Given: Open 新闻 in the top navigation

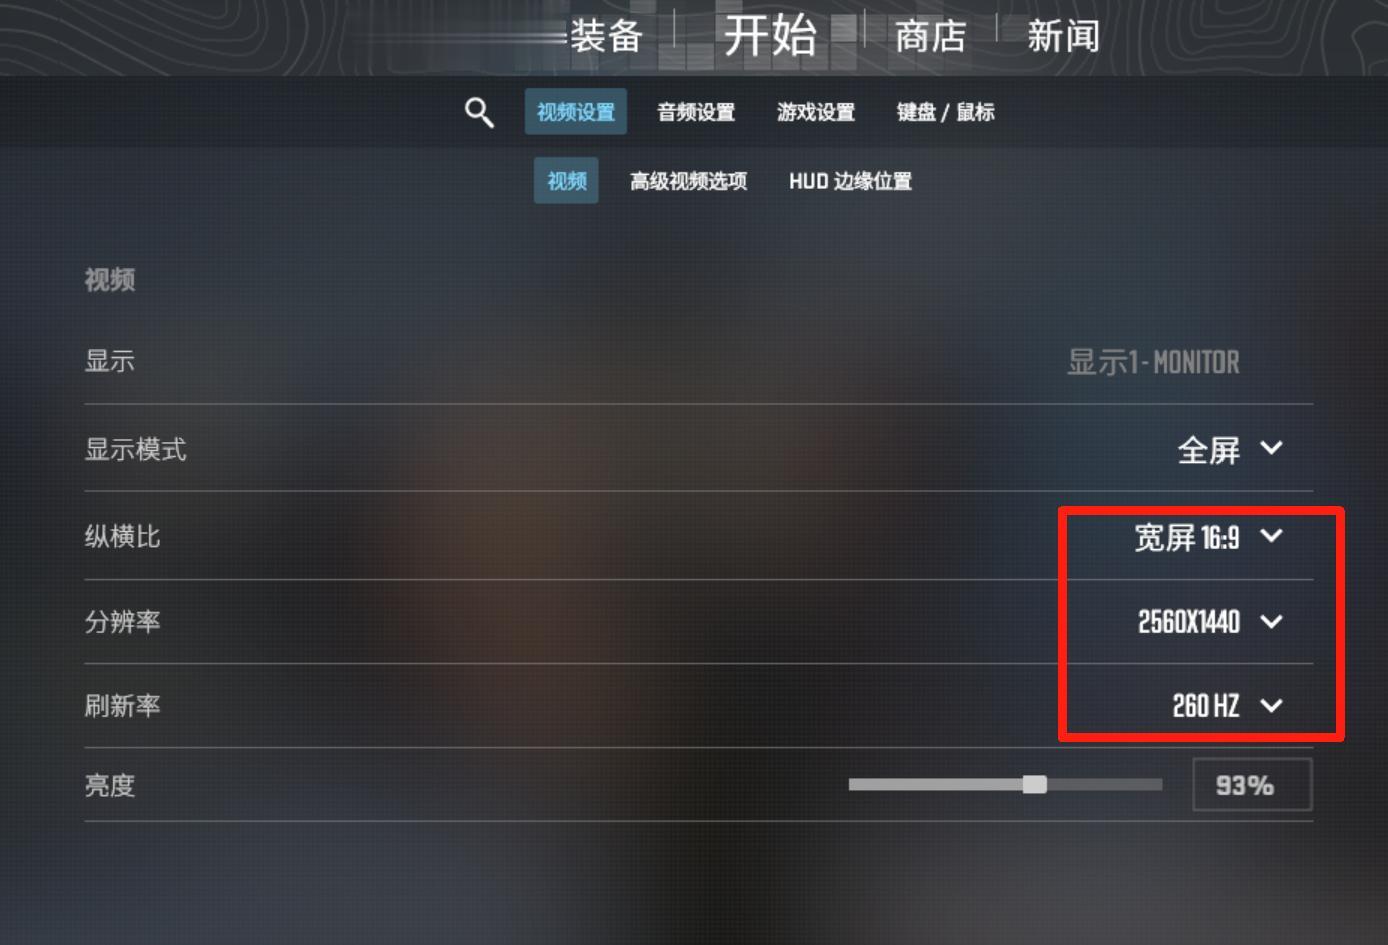Looking at the screenshot, I should pyautogui.click(x=1063, y=37).
